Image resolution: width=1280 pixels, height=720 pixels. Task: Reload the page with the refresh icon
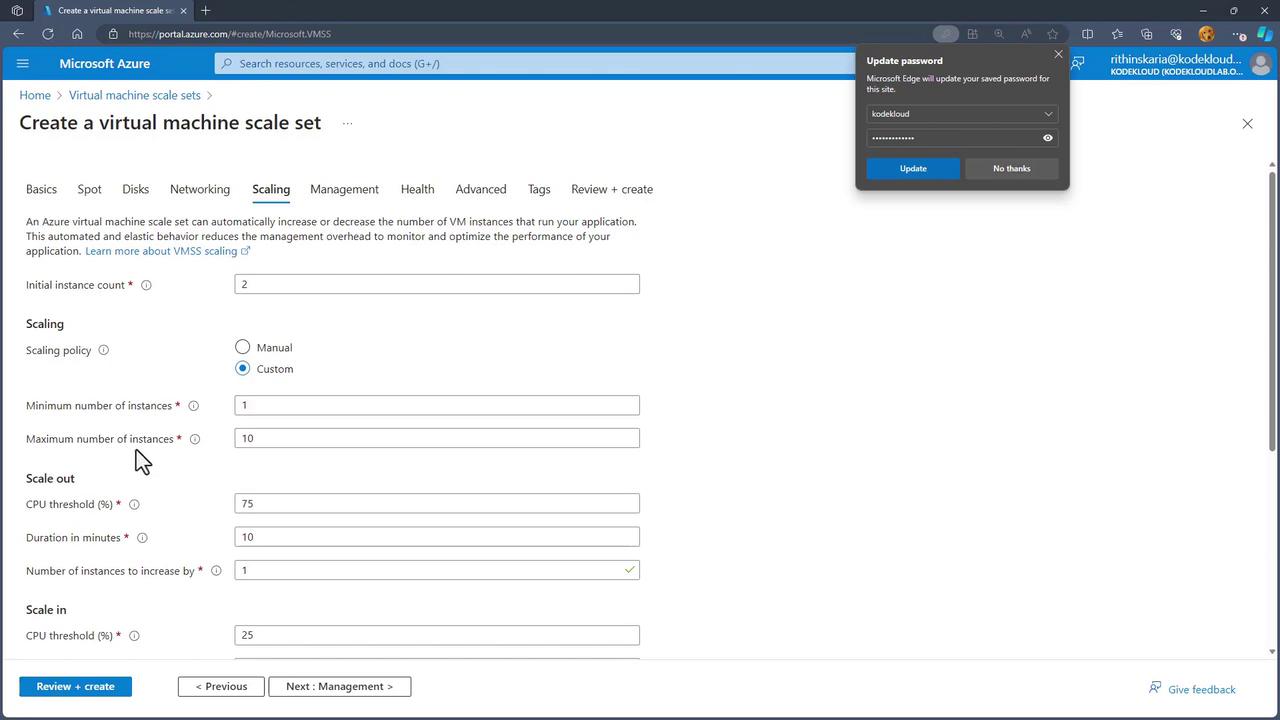(47, 34)
